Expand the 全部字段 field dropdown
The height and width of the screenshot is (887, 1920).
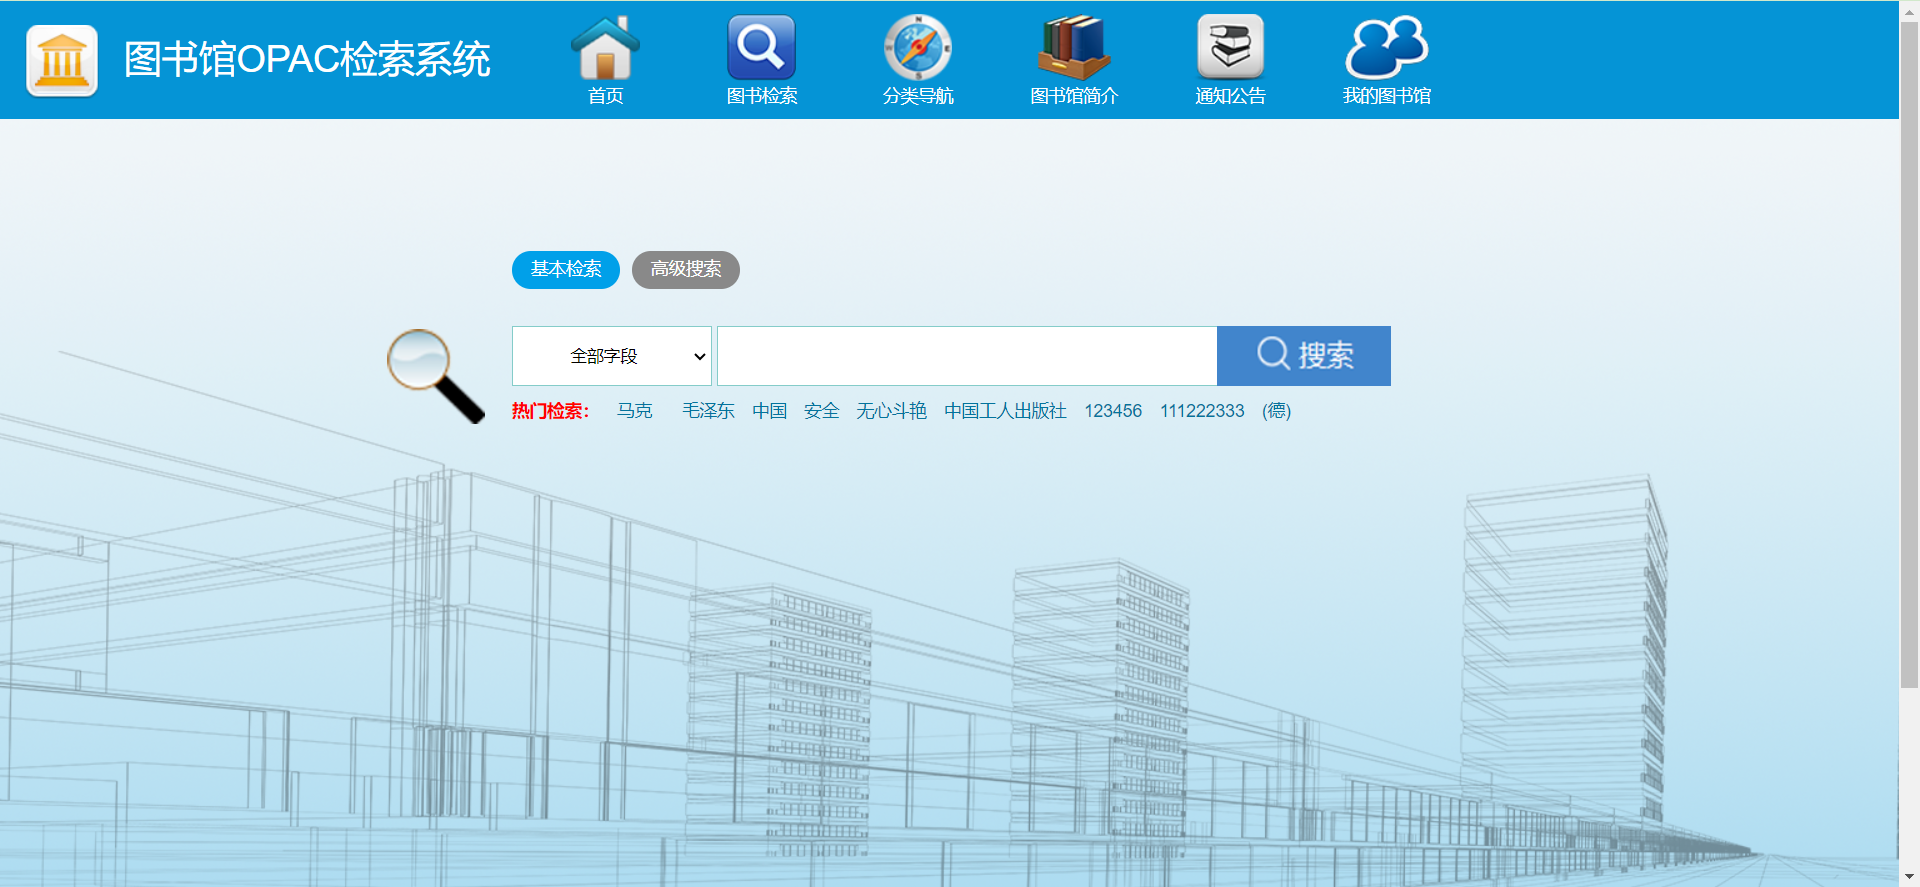[611, 356]
